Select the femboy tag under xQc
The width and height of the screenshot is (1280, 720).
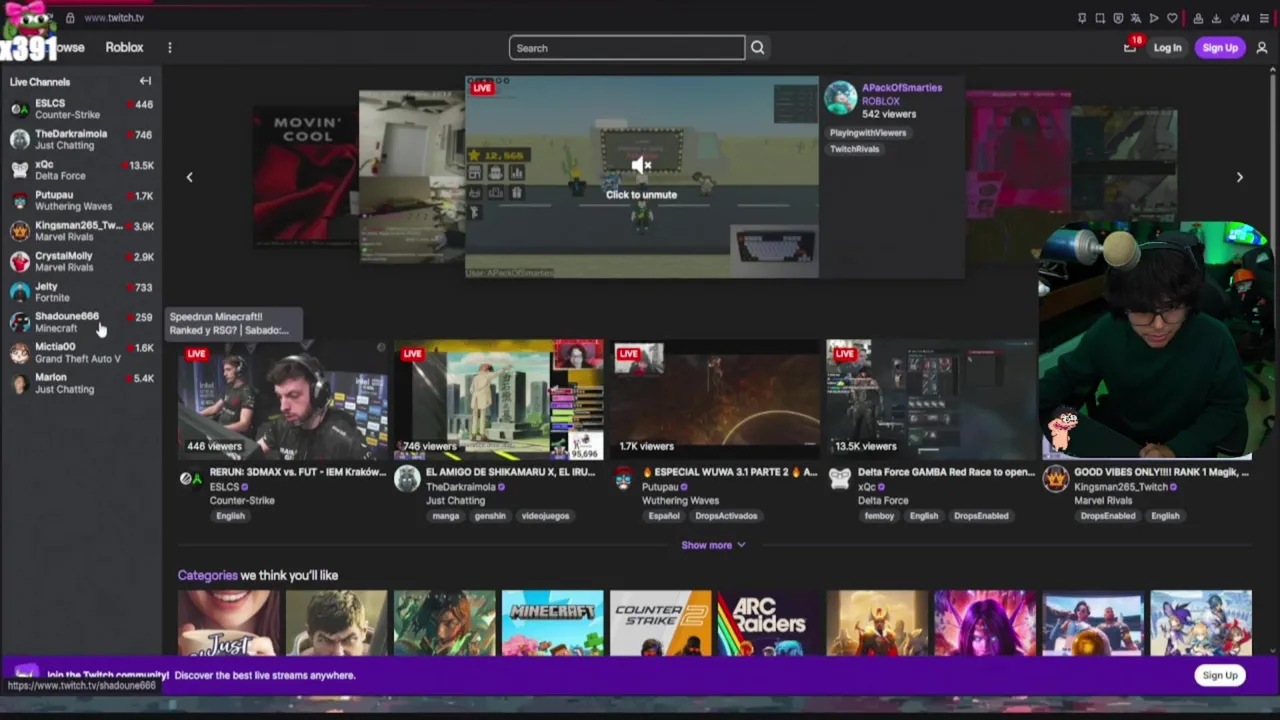[879, 516]
